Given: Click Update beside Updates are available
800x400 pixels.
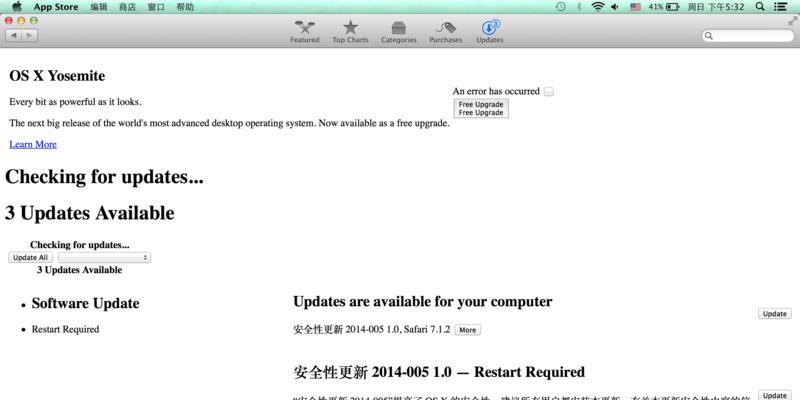Looking at the screenshot, I should tap(774, 314).
